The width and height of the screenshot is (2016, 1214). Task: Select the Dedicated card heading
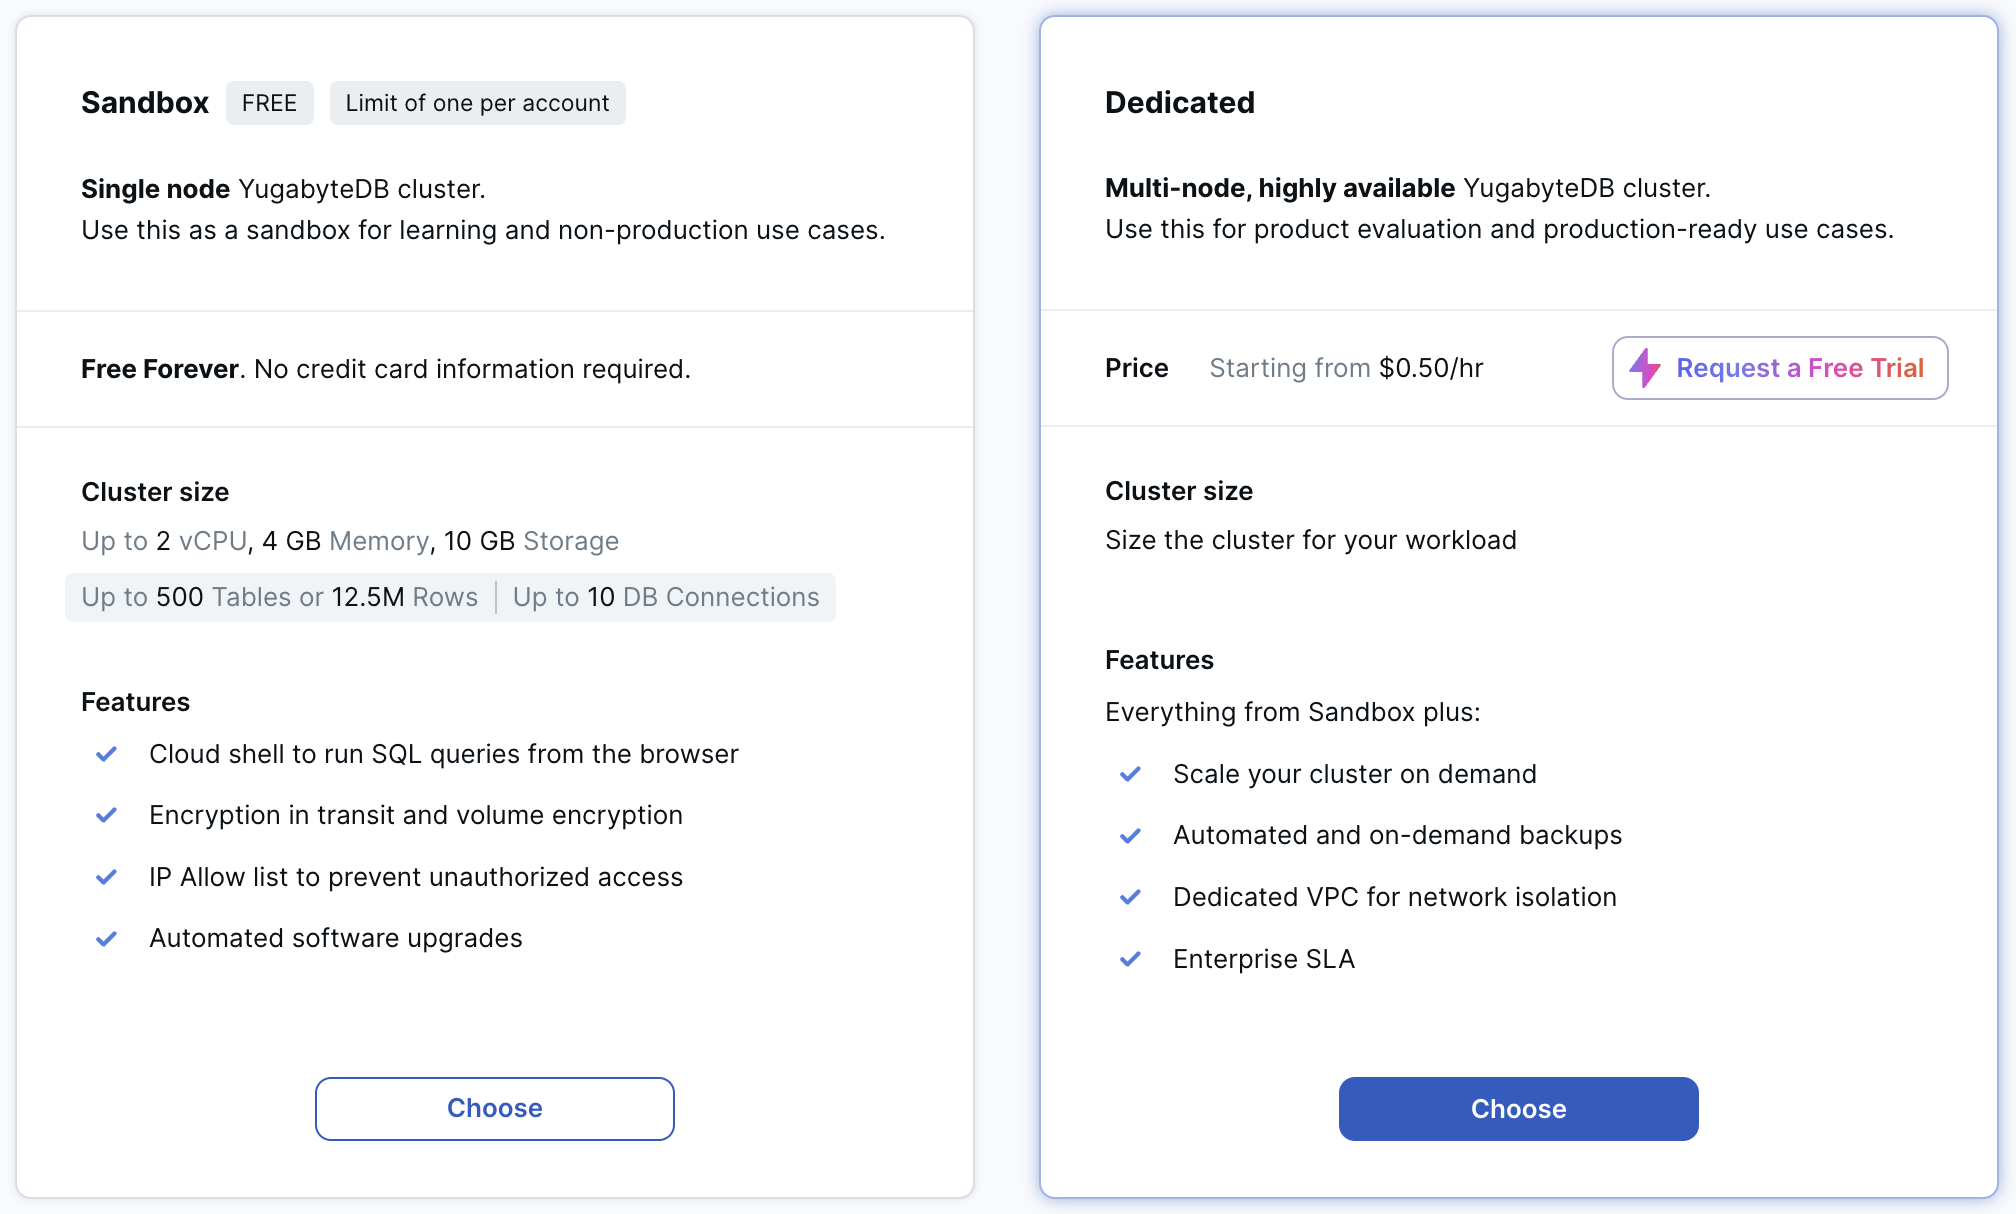pyautogui.click(x=1180, y=103)
